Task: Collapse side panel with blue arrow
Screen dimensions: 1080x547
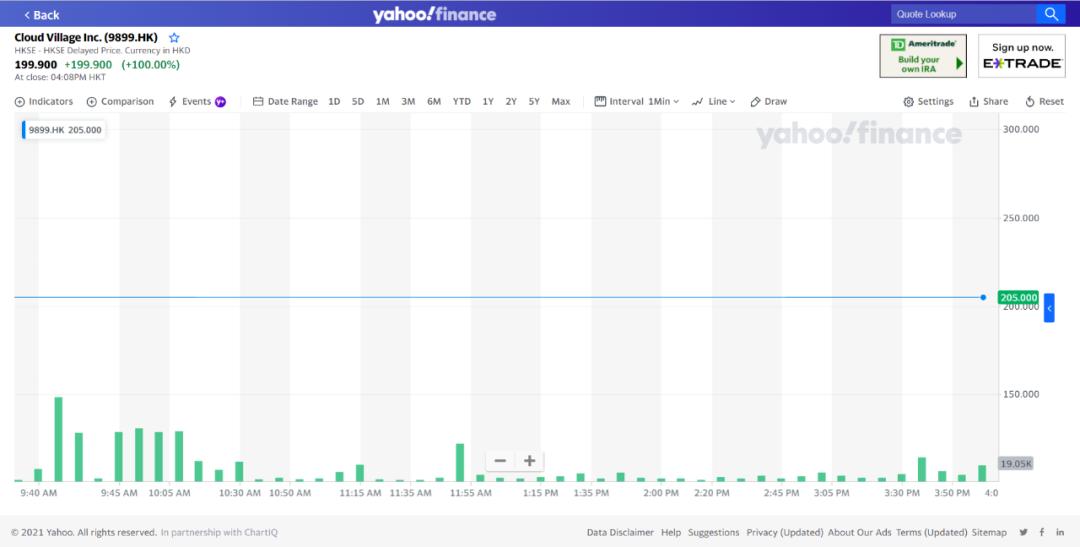Action: (x=1049, y=309)
